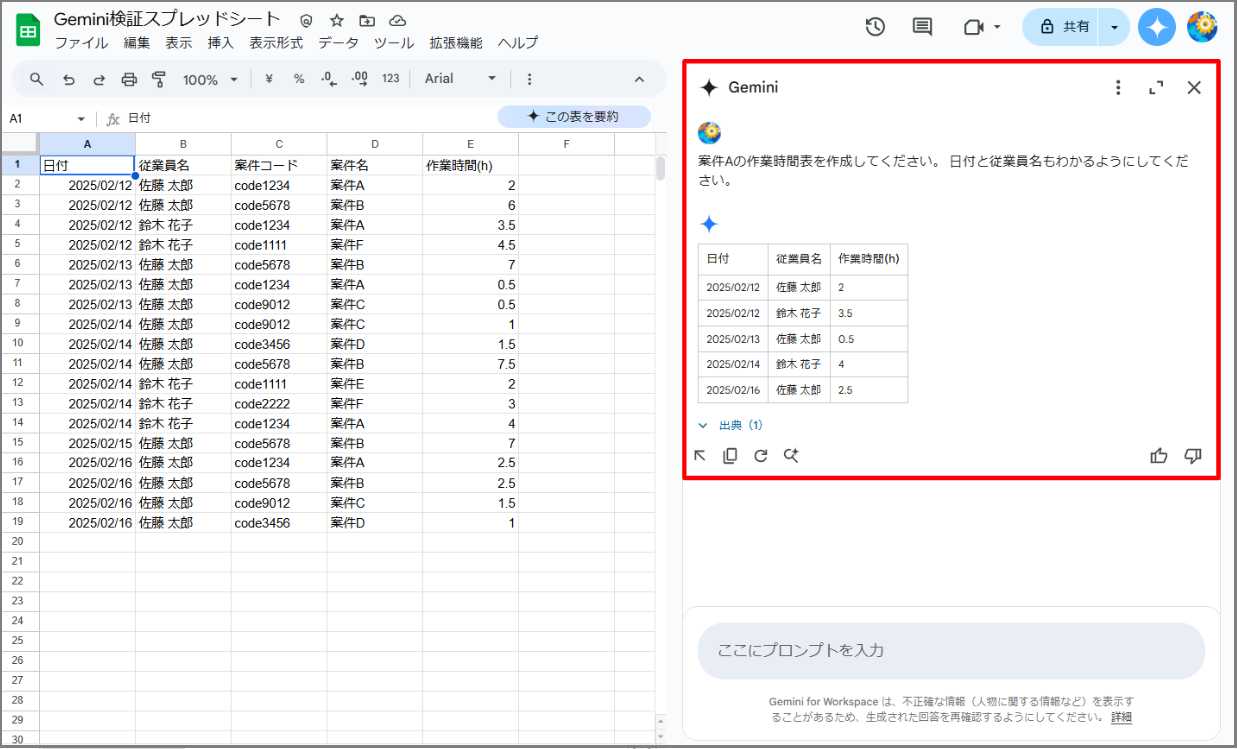Screen dimensions: 1237x749
Task: Click the search magnifier in toolbar
Action: click(37, 79)
